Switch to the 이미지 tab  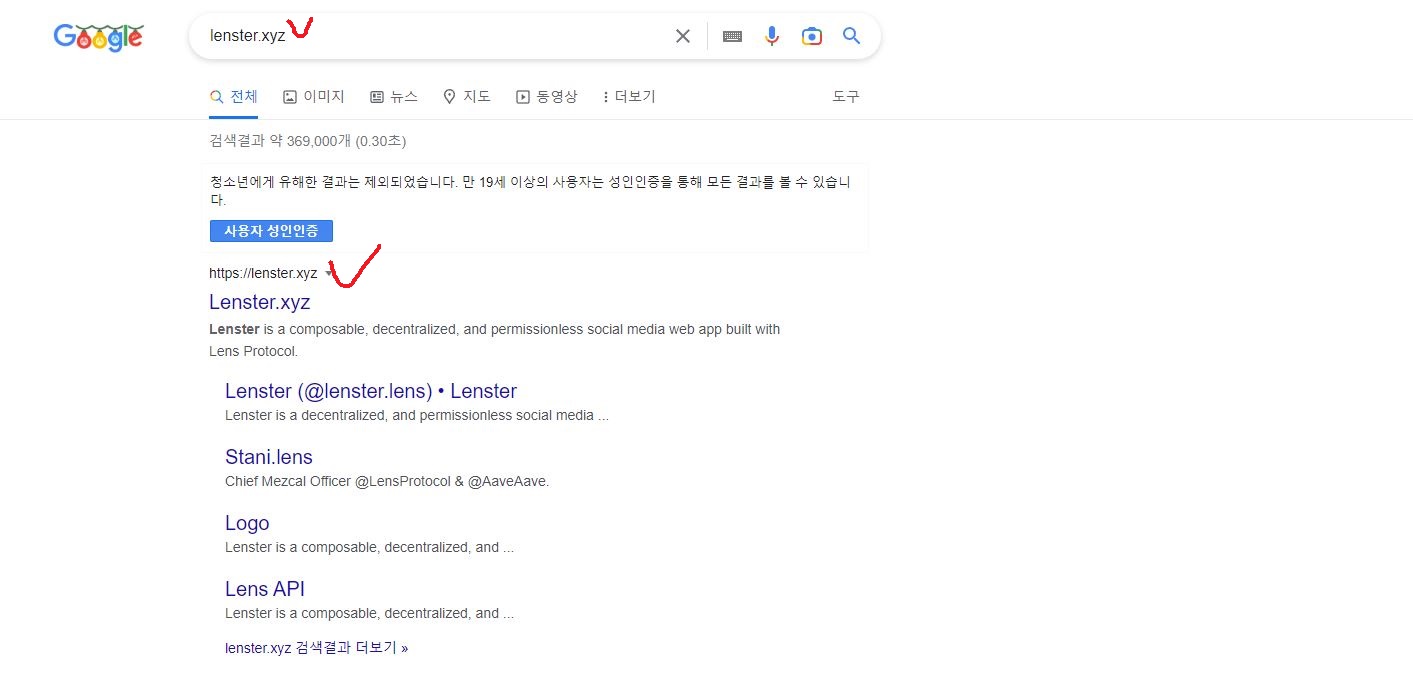click(x=314, y=97)
